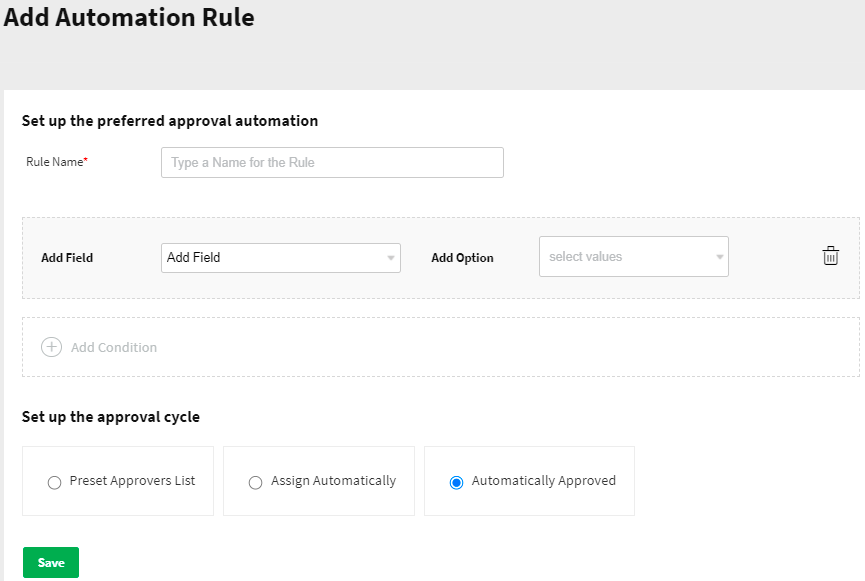This screenshot has width=865, height=581.
Task: Click the circled plus icon beside Add Condition
Action: coord(51,347)
